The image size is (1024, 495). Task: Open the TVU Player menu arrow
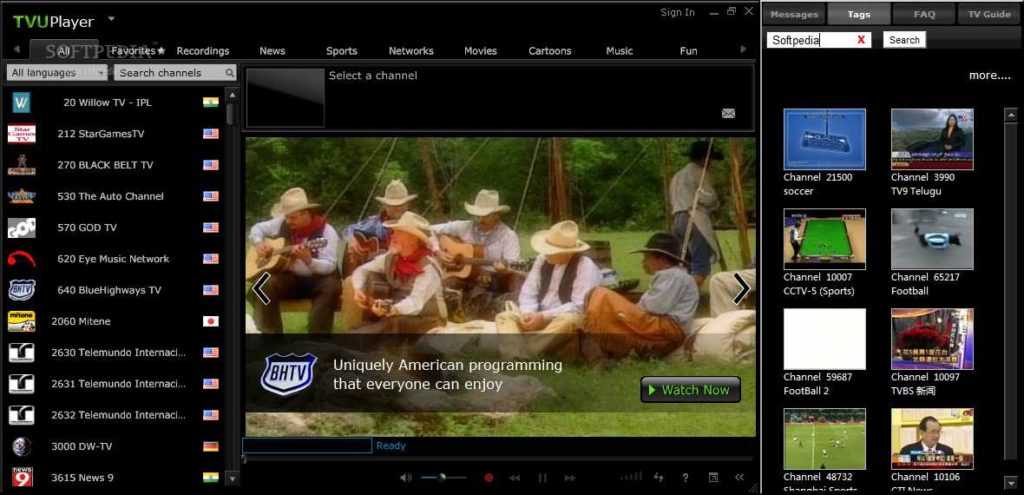(x=111, y=18)
